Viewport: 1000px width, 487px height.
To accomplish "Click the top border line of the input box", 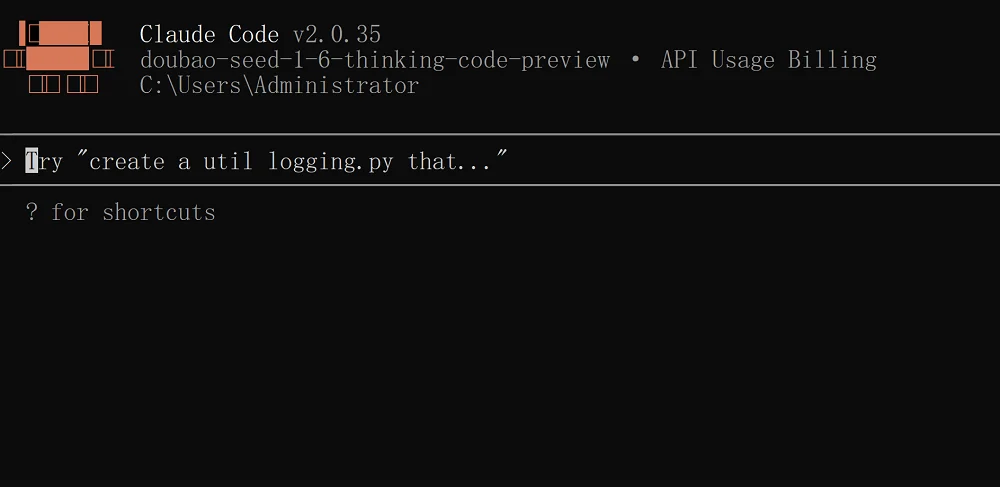I will pos(500,134).
